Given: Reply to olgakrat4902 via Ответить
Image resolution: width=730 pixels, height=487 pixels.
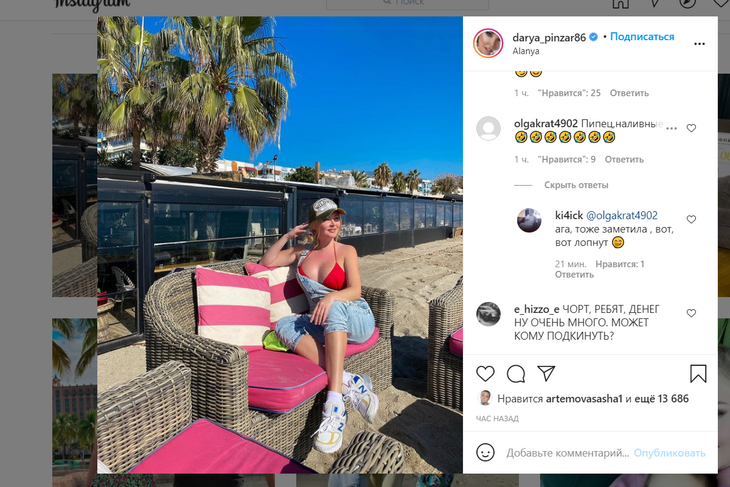Looking at the screenshot, I should (624, 159).
